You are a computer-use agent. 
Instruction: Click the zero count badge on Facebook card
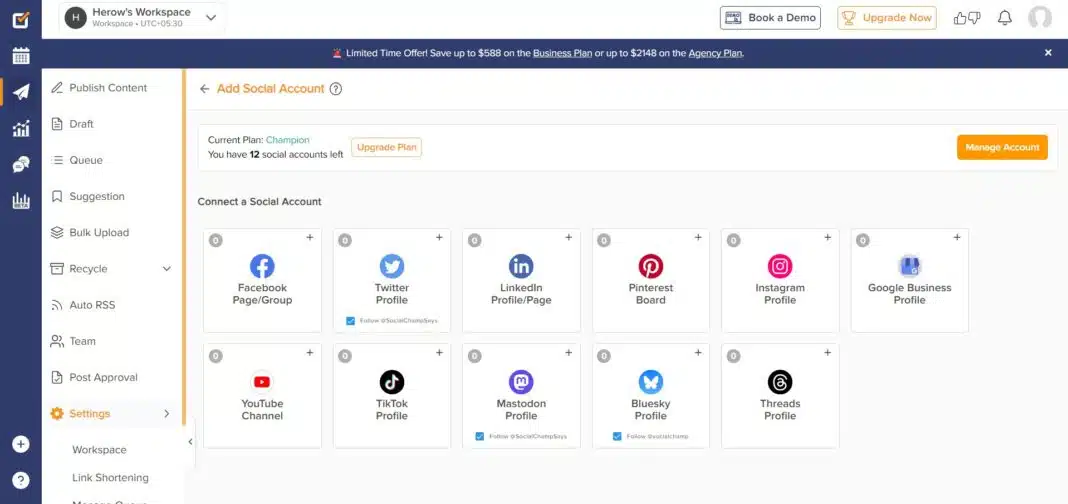(x=216, y=240)
